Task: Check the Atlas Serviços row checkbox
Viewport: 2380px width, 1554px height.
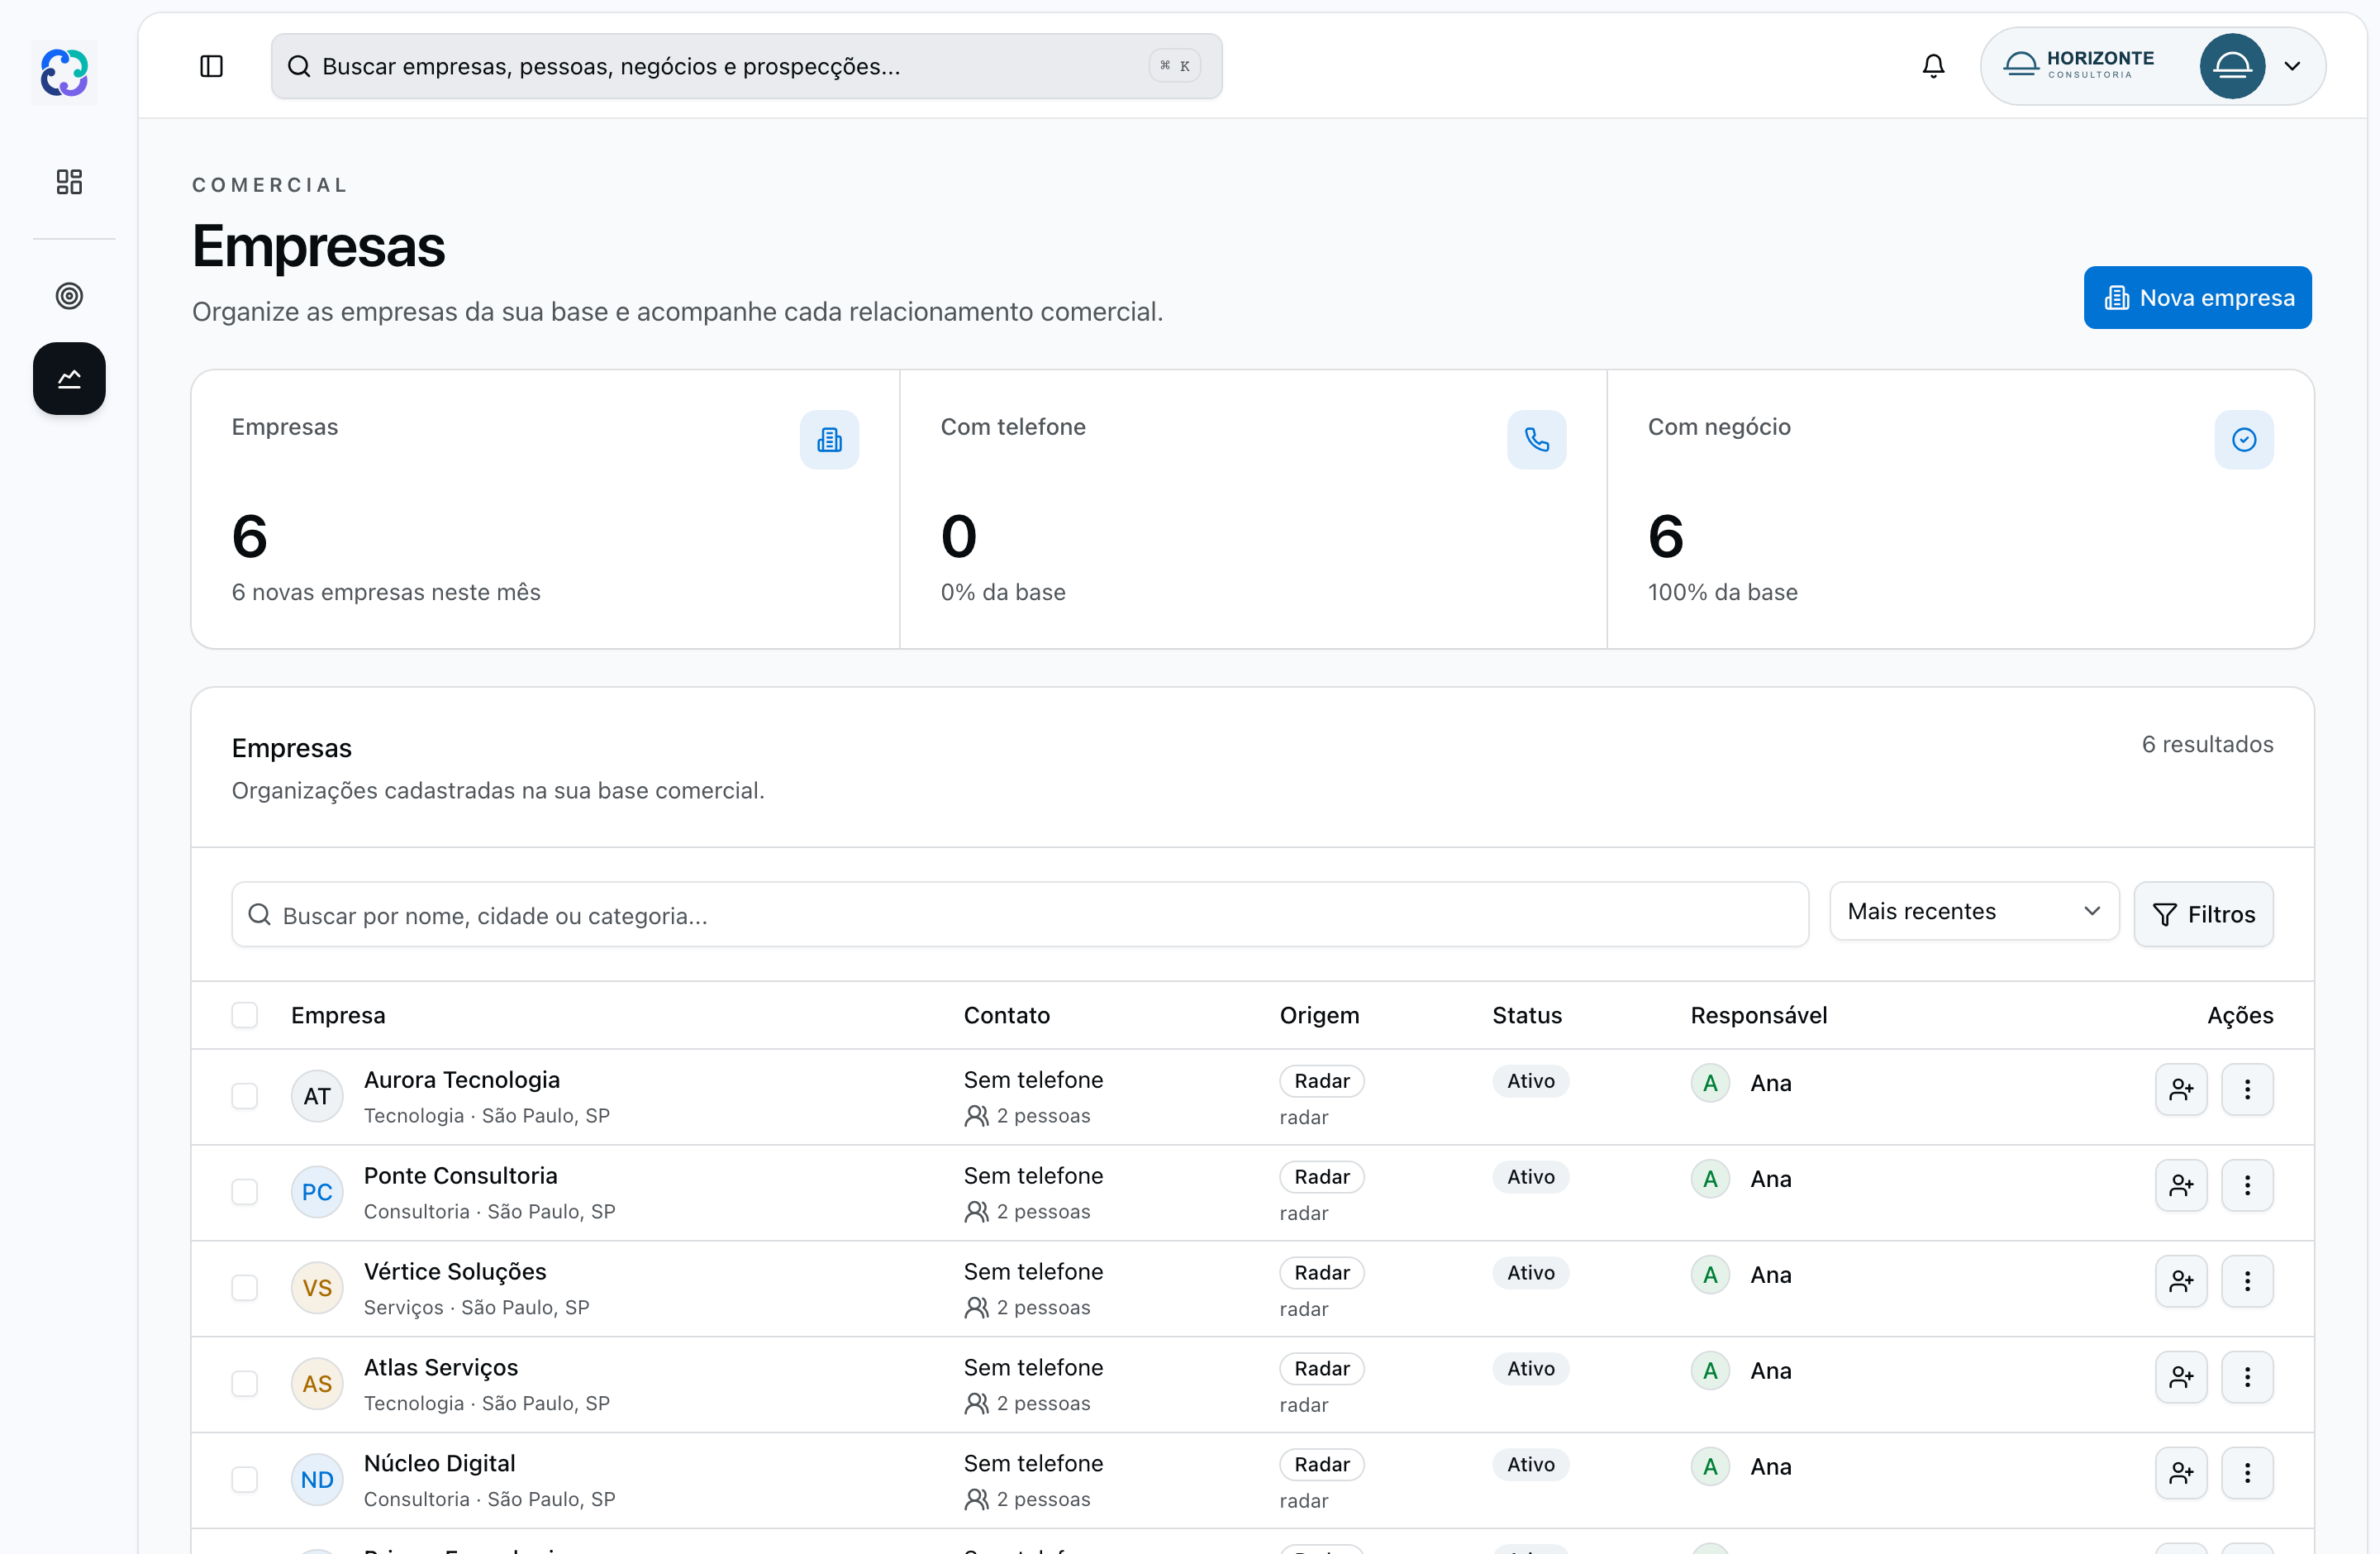Action: (x=244, y=1384)
